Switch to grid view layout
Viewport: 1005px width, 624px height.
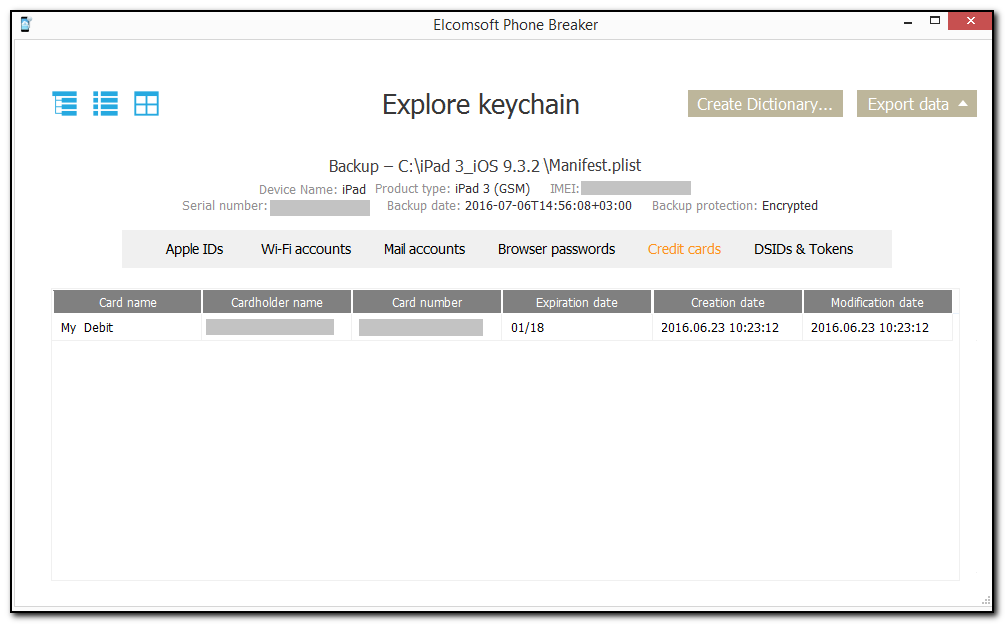coord(146,103)
